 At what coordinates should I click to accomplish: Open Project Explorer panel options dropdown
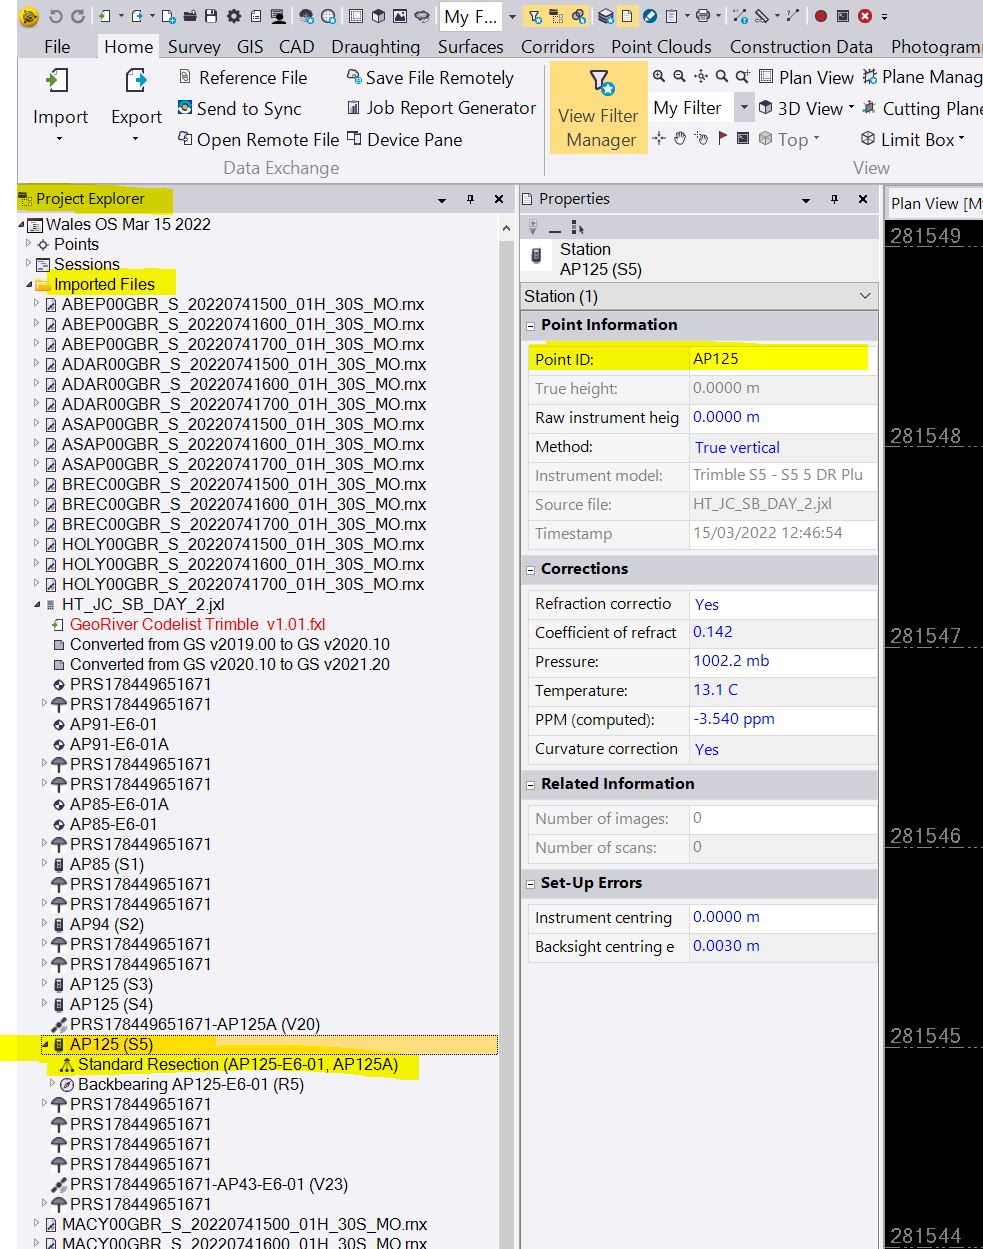coord(441,200)
